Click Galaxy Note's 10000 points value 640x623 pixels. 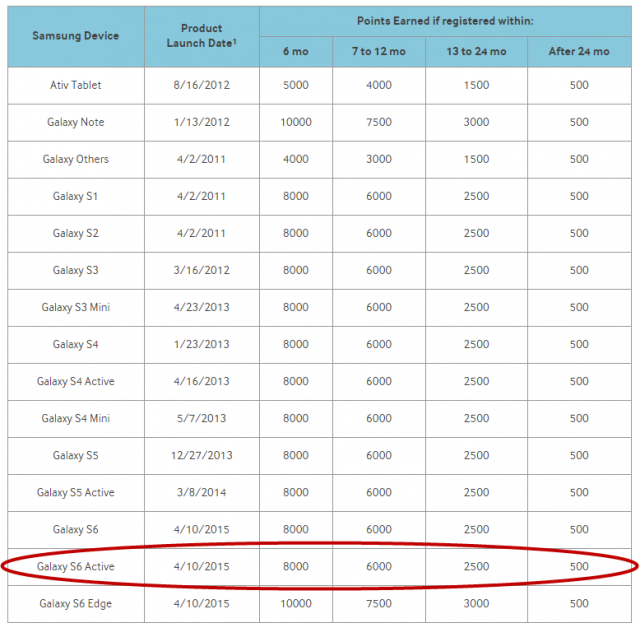click(x=296, y=122)
